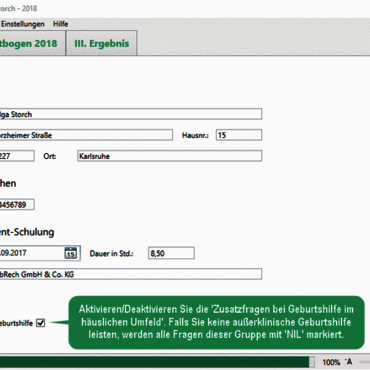Image resolution: width=370 pixels, height=370 pixels.
Task: Toggle the Geburtshilfe checkbox
Action: 40,323
